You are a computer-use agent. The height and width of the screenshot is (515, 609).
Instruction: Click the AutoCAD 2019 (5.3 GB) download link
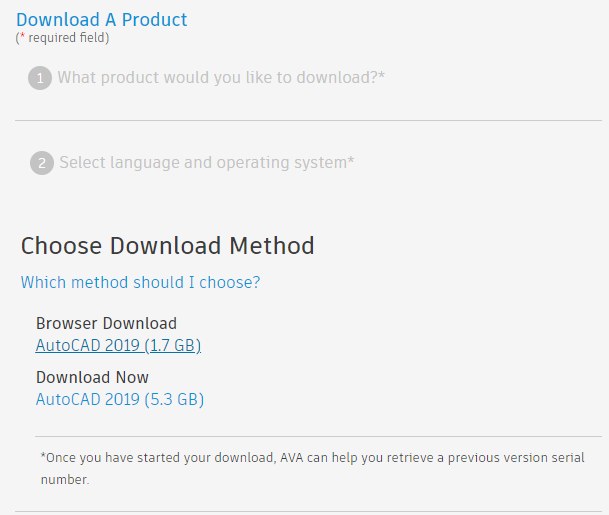coord(120,399)
